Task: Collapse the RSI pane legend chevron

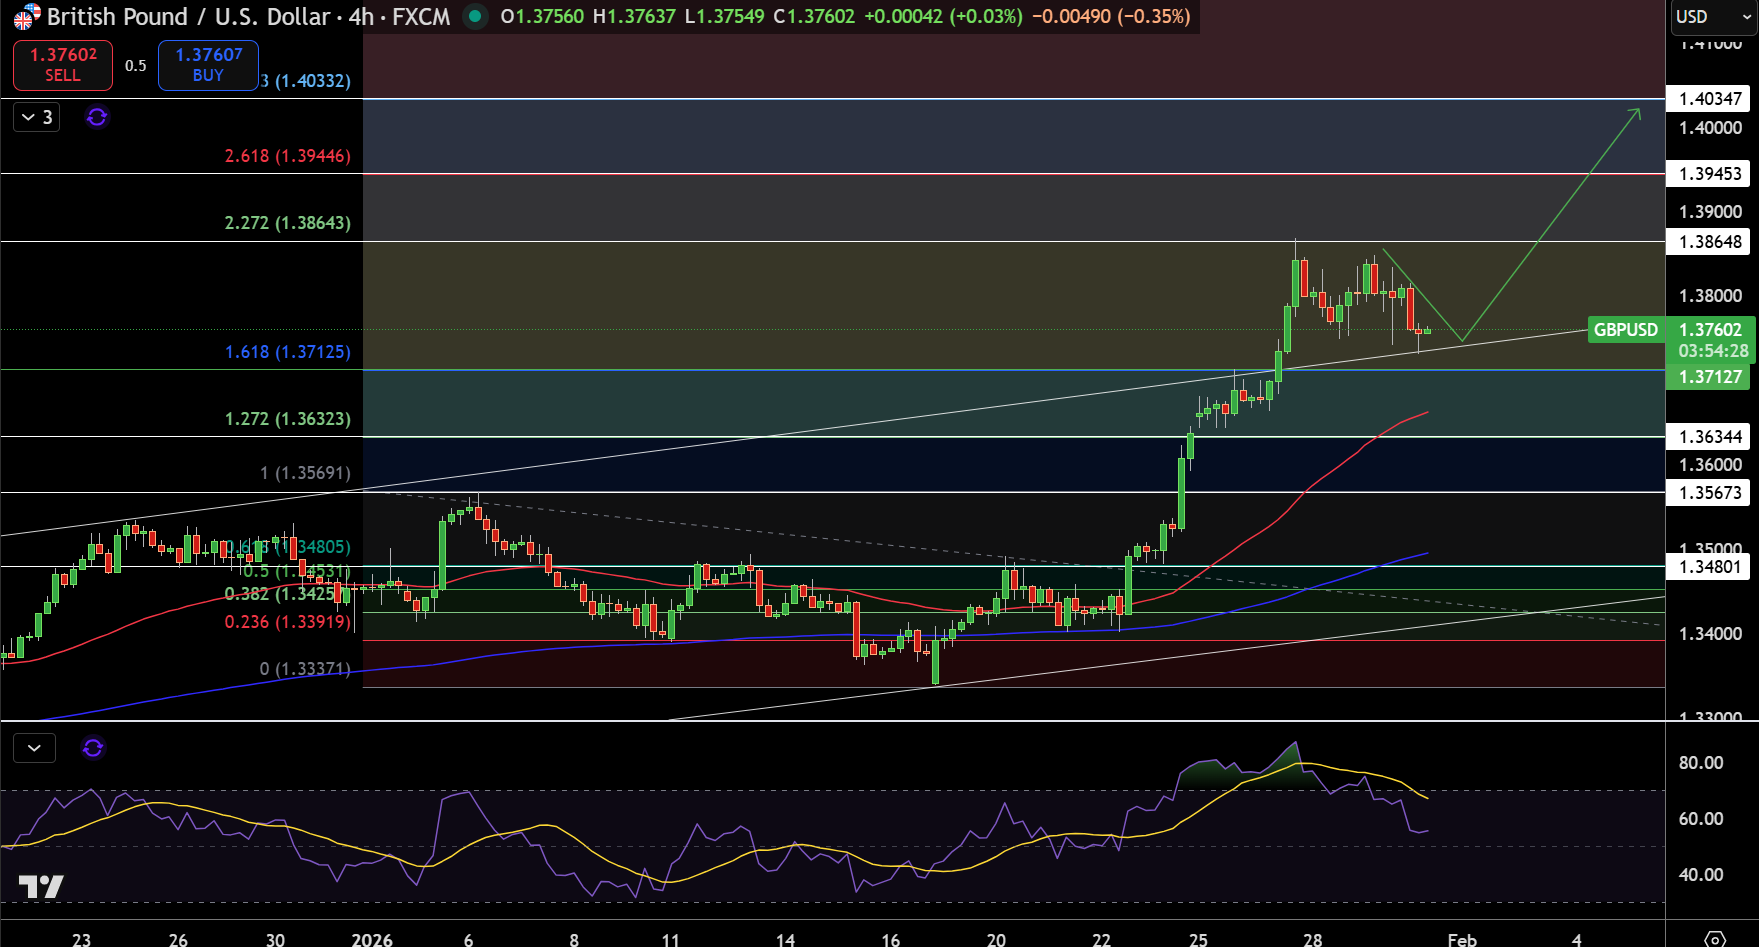Action: [34, 748]
